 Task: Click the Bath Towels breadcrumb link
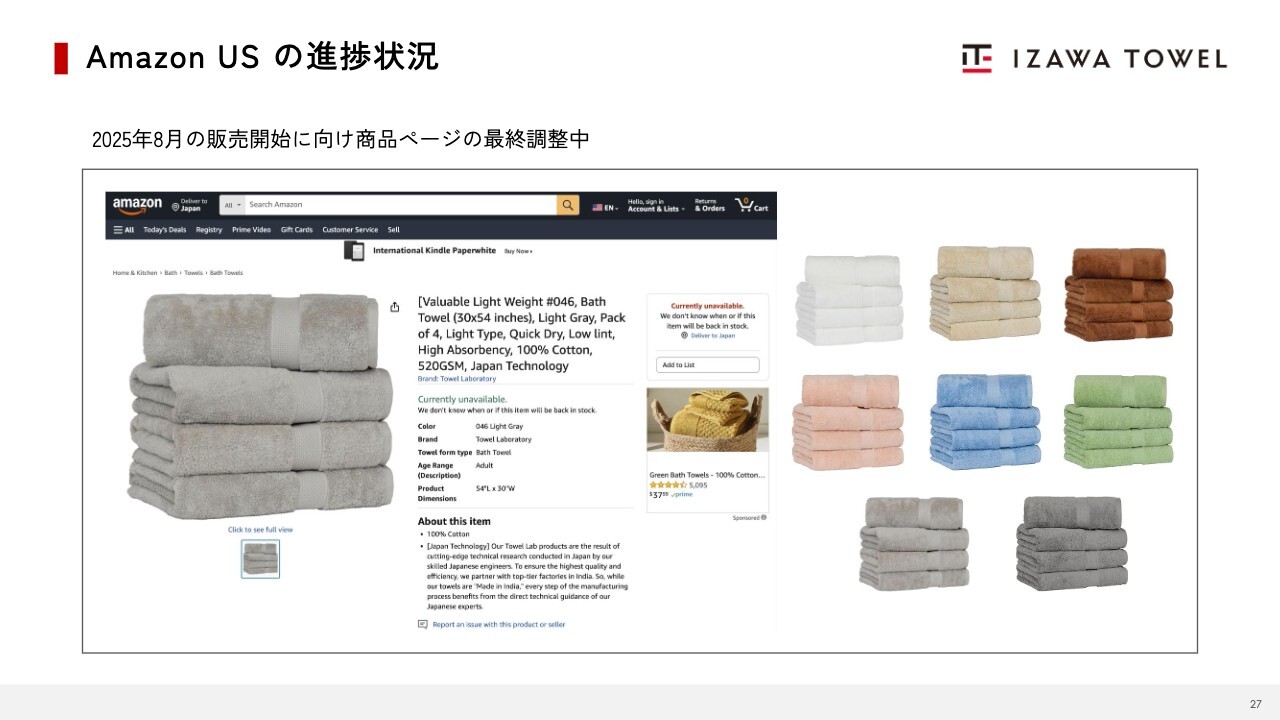[x=226, y=273]
